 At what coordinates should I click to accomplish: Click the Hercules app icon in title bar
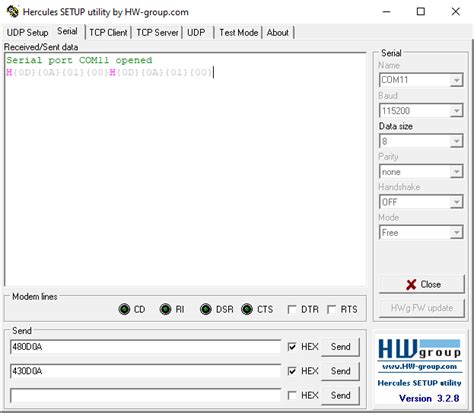pos(13,12)
